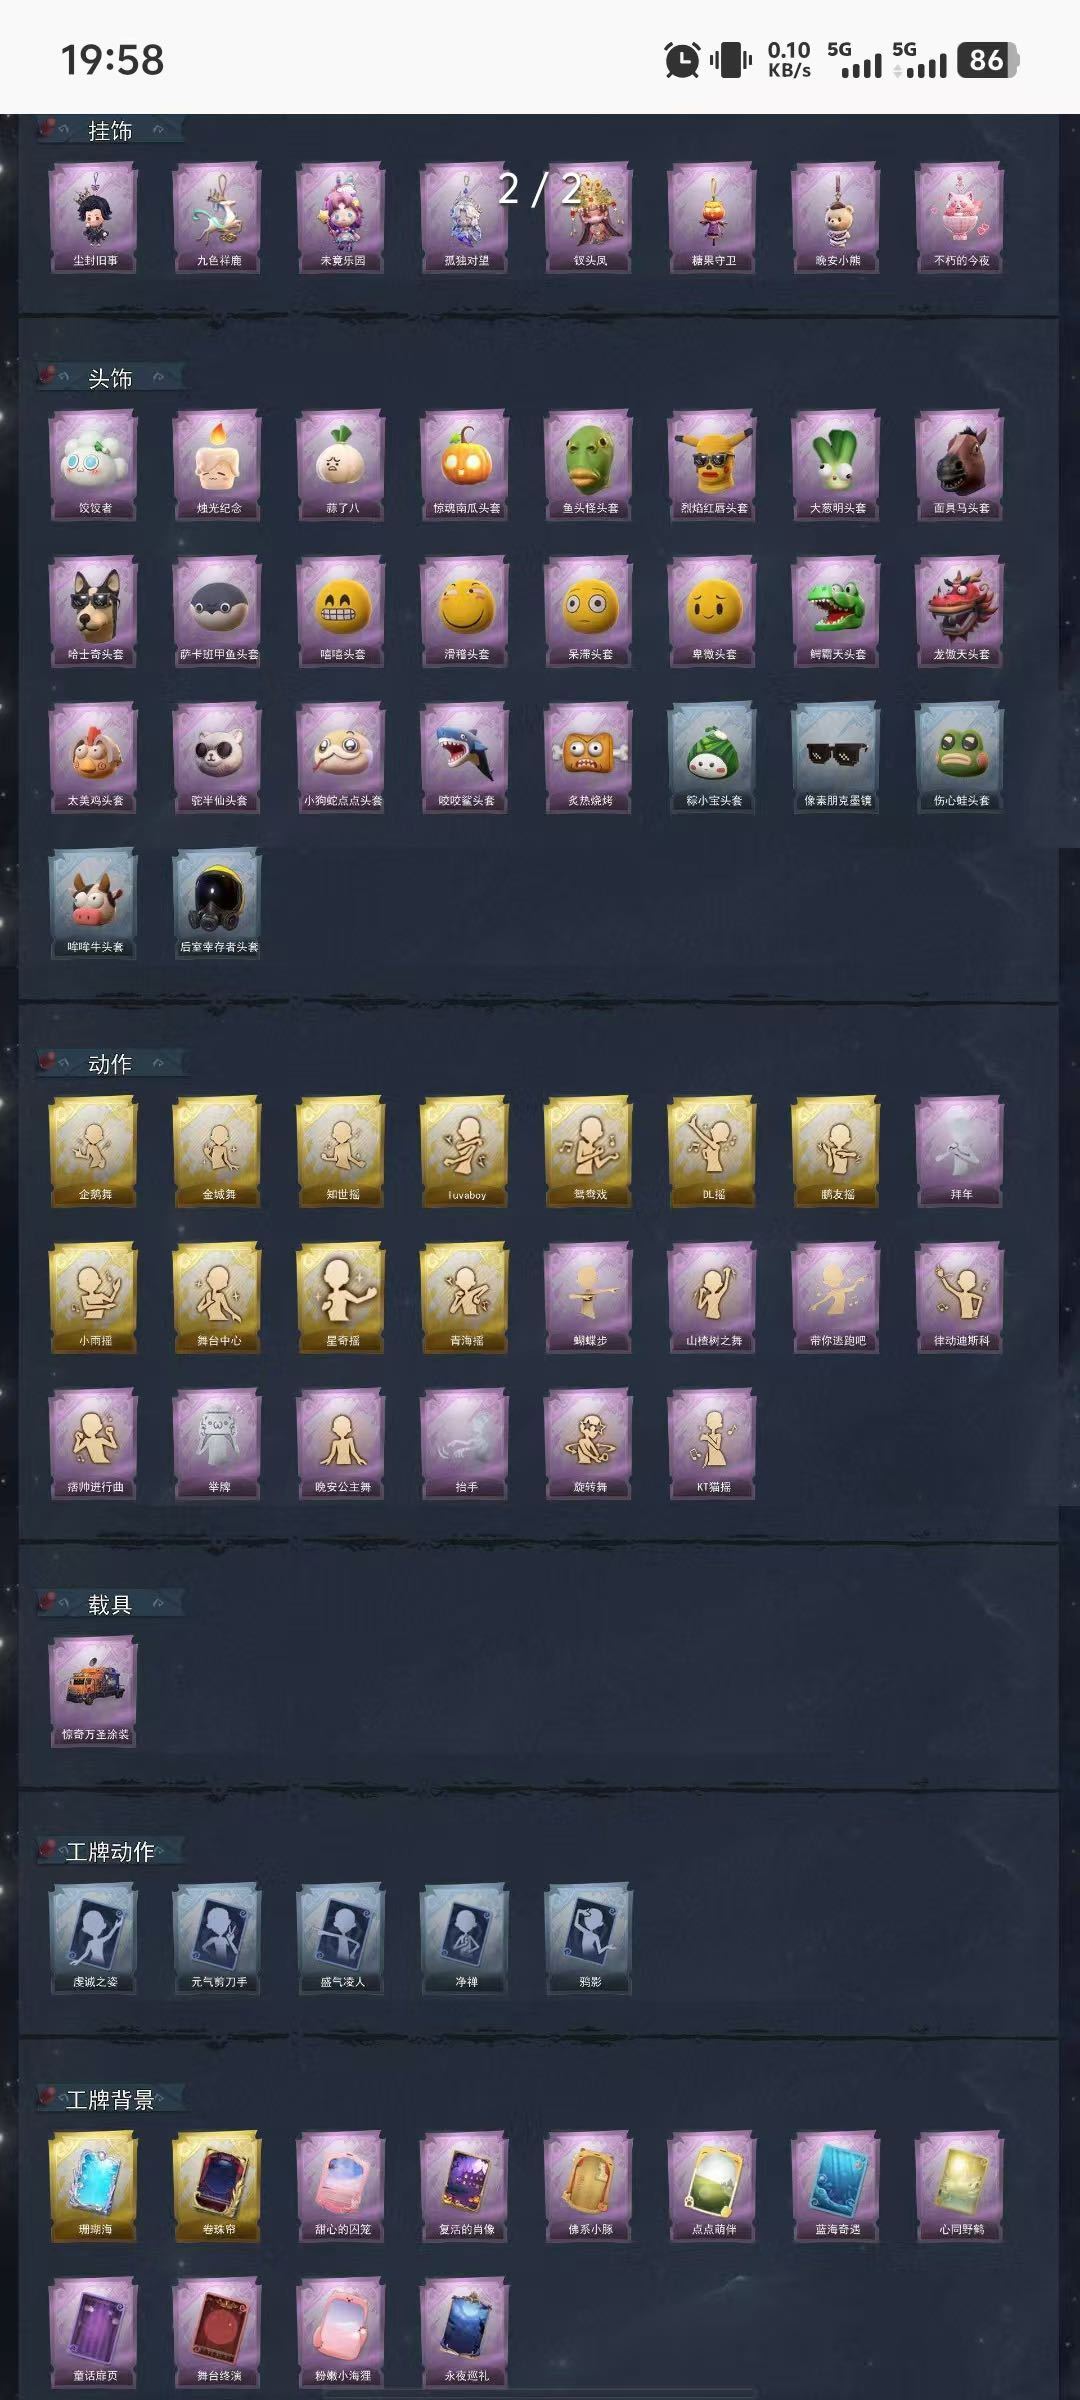Select the pumpkin head mask item
1080x2400 pixels.
466,464
